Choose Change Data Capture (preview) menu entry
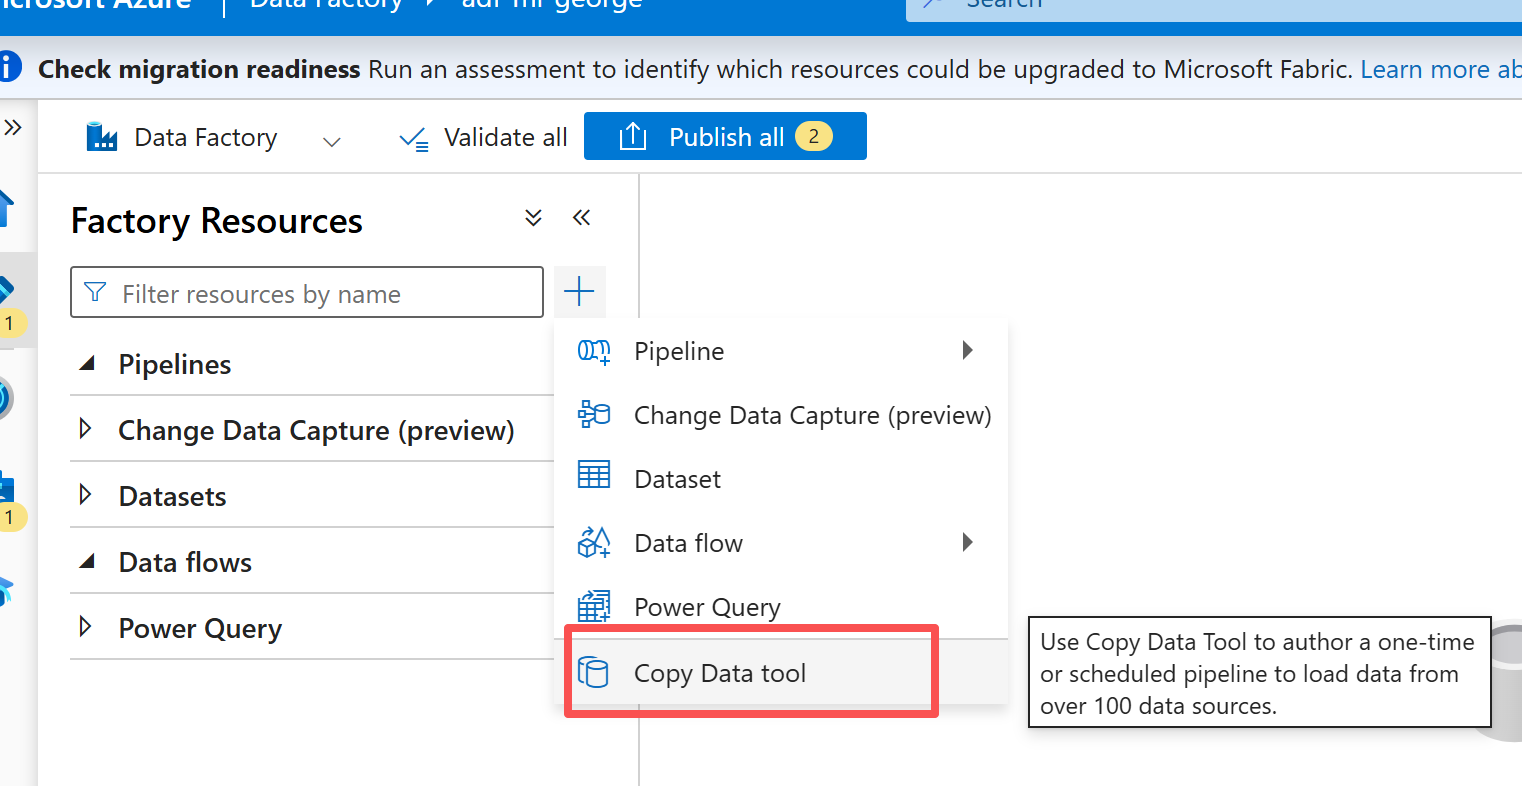Image resolution: width=1522 pixels, height=786 pixels. [781, 415]
